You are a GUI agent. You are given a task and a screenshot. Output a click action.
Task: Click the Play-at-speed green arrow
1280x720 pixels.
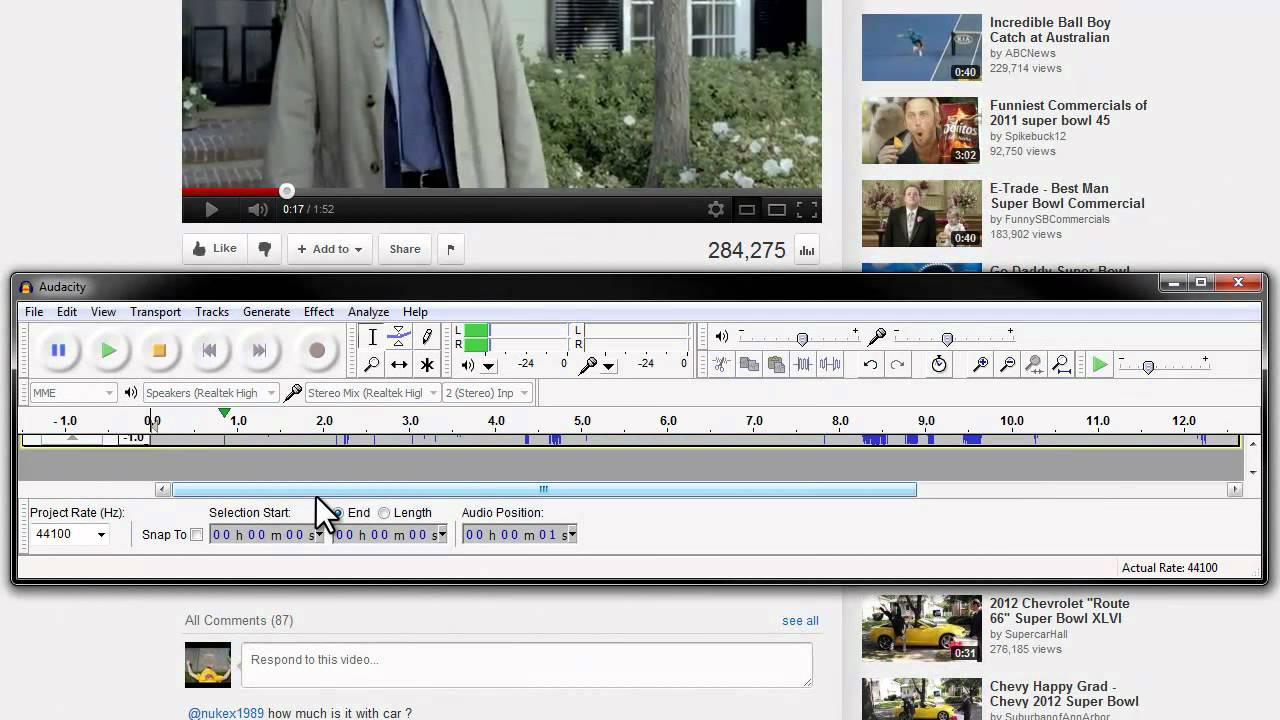point(1100,365)
